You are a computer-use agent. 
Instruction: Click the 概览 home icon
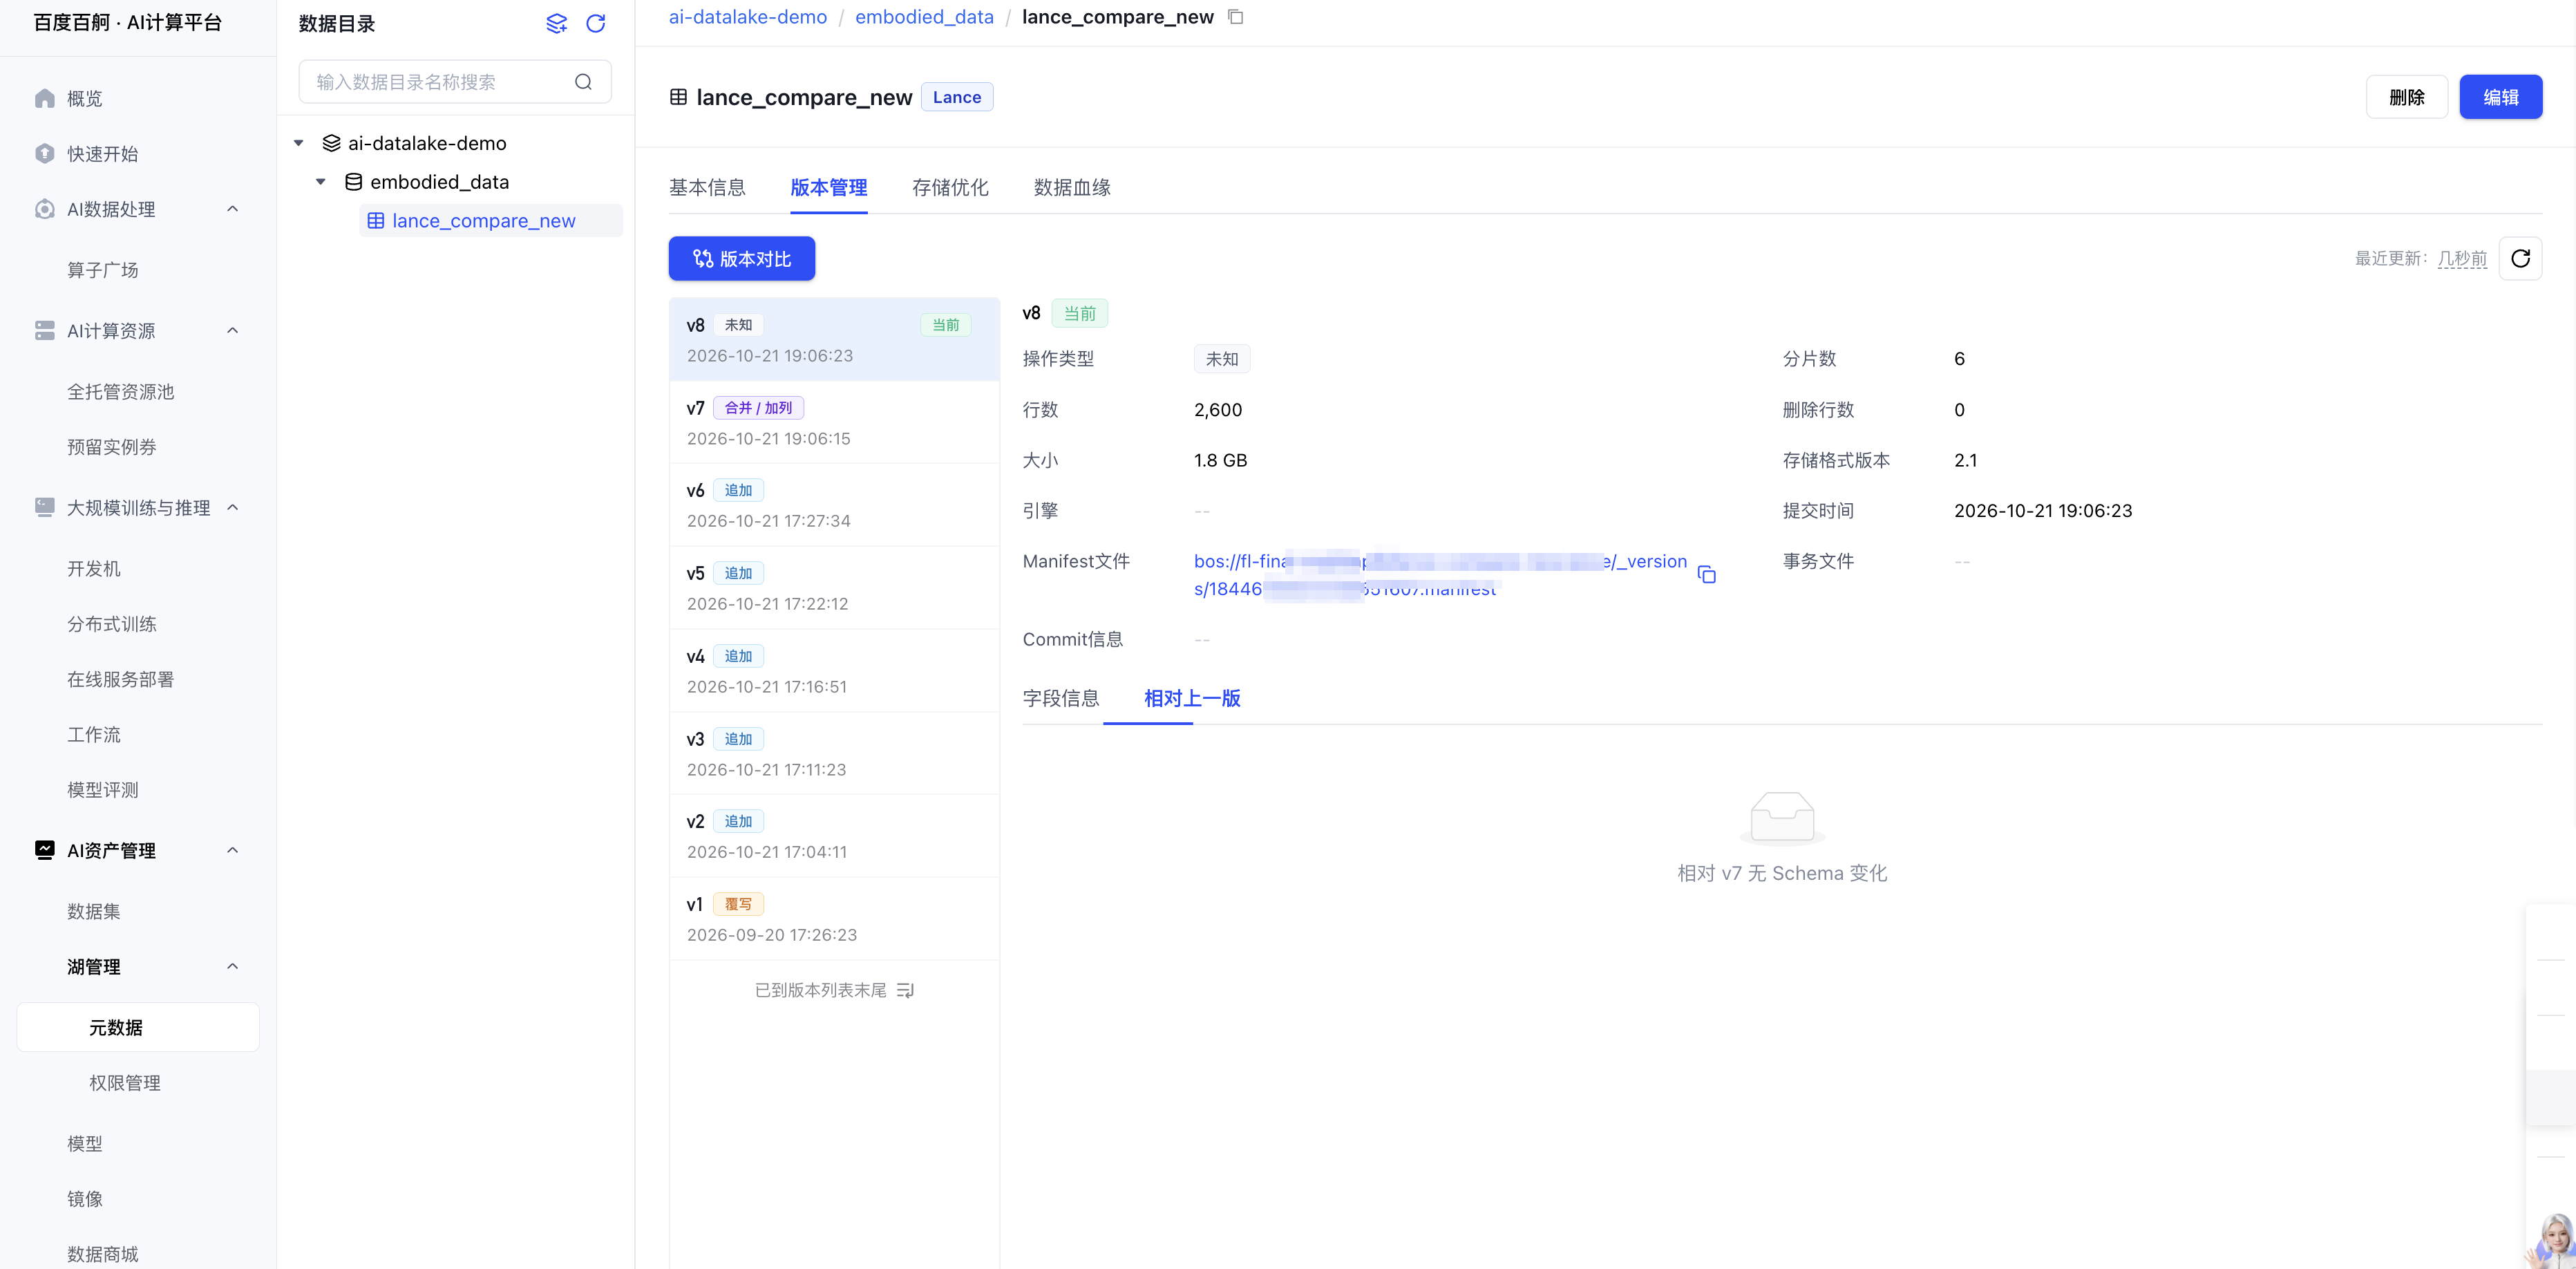[x=44, y=98]
